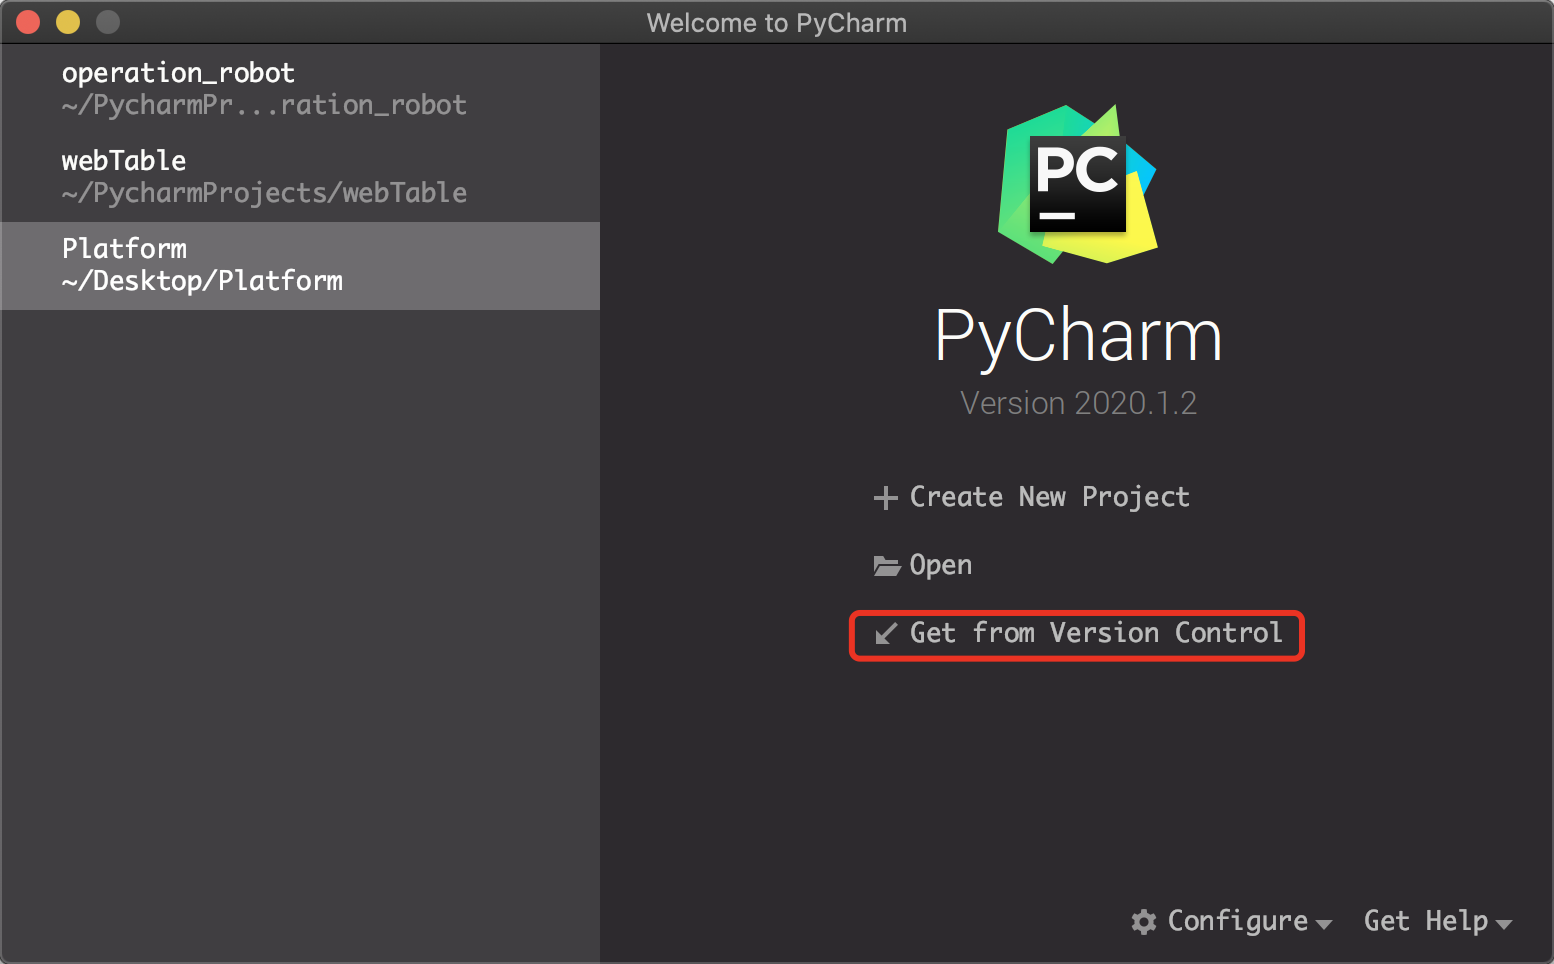Click the Open link text
Image resolution: width=1554 pixels, height=964 pixels.
click(x=940, y=565)
